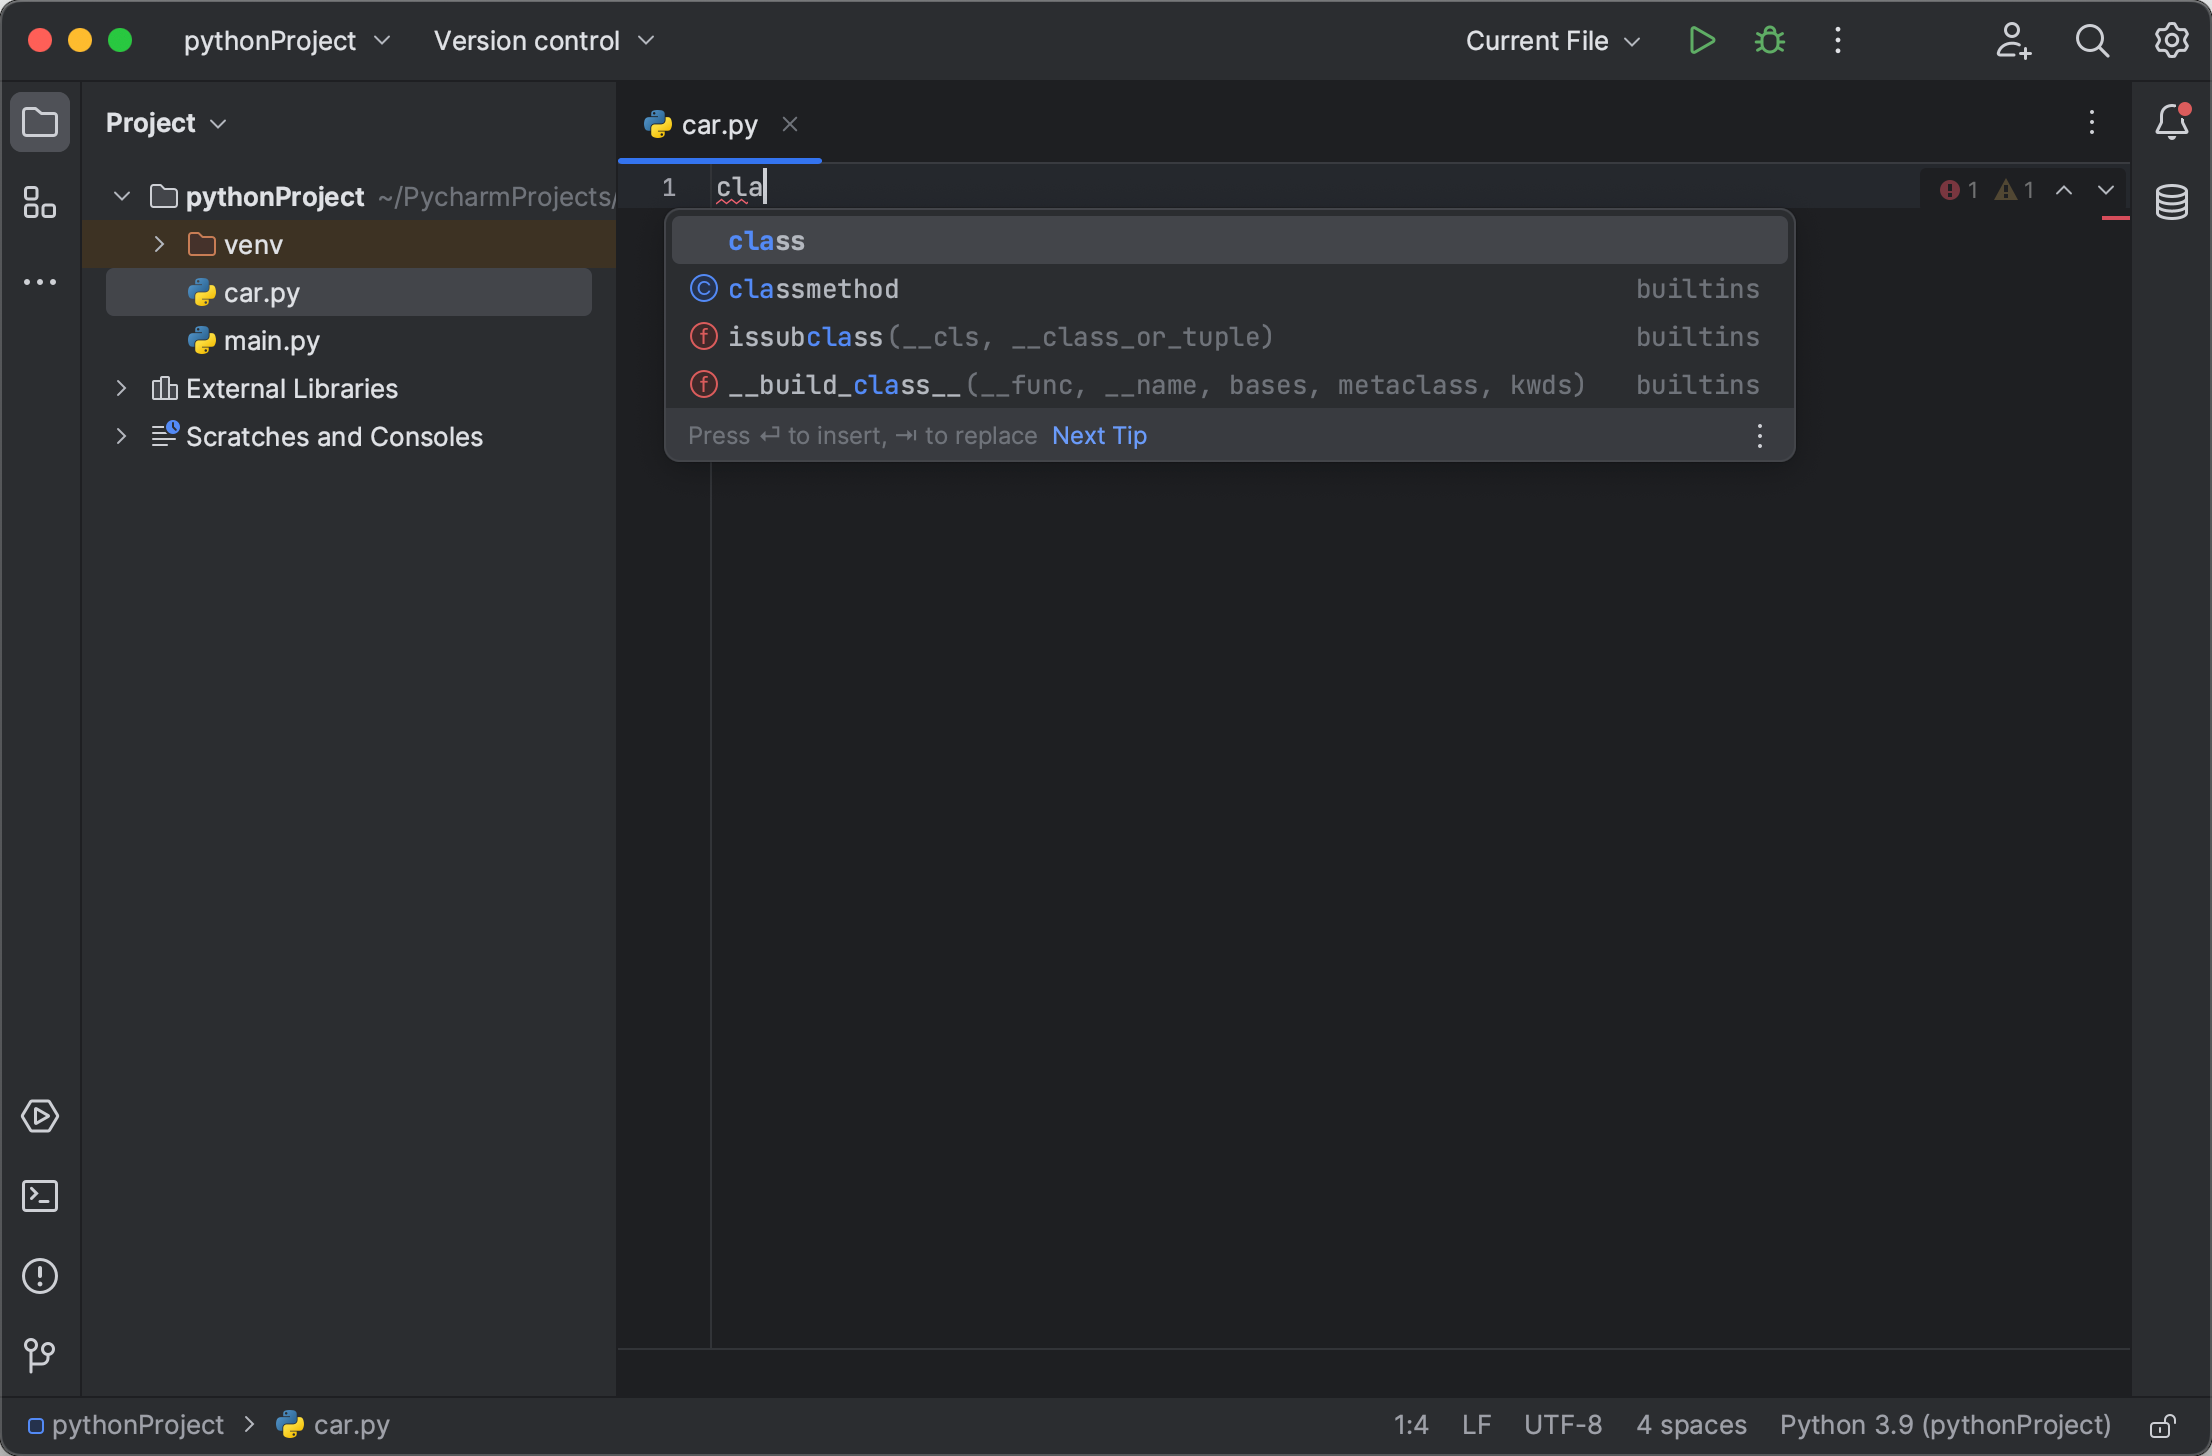Viewport: 2212px width, 1456px height.
Task: Open Search Everywhere
Action: (x=2092, y=40)
